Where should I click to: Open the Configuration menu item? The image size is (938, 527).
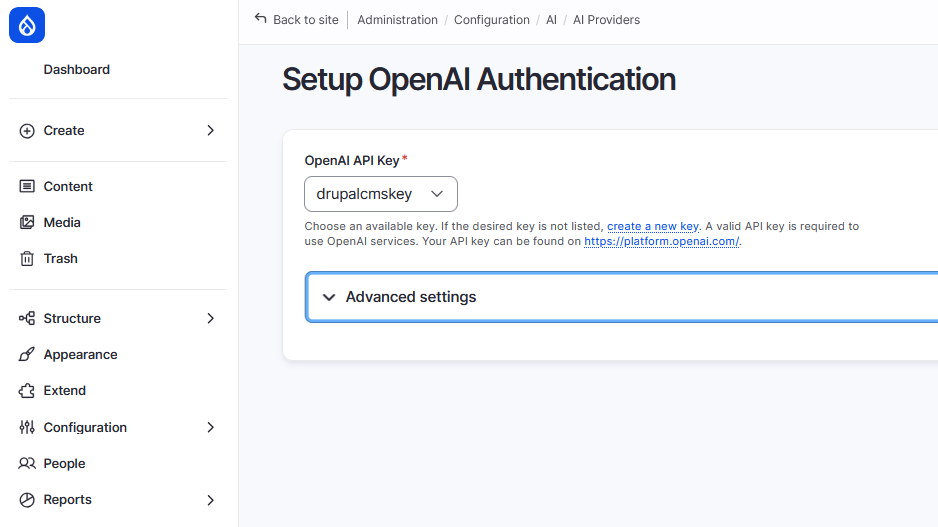click(85, 427)
